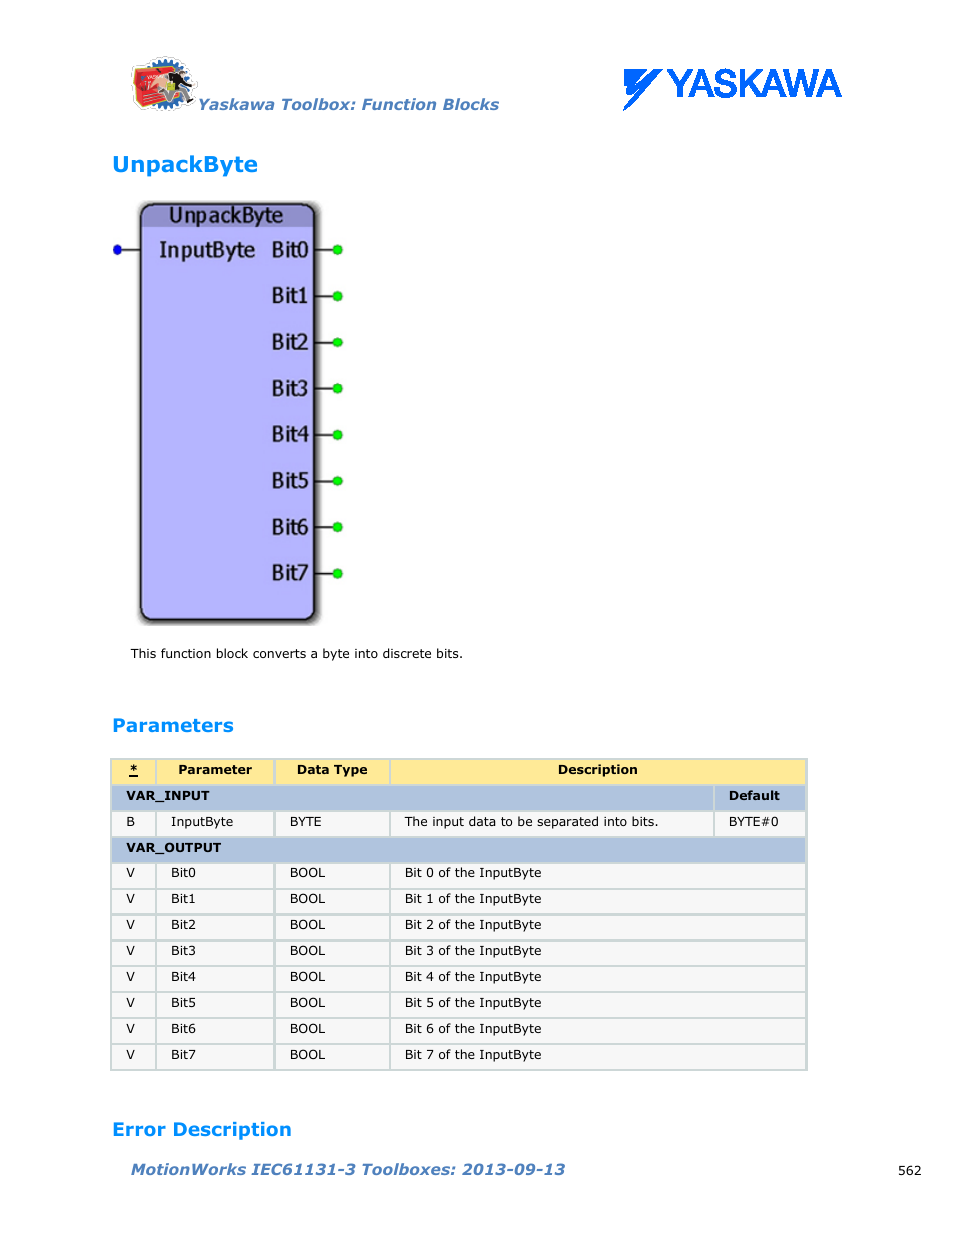
Task: Click the MotionWorks IEC61131-3 Toolboxes footer text
Action: (x=348, y=1170)
